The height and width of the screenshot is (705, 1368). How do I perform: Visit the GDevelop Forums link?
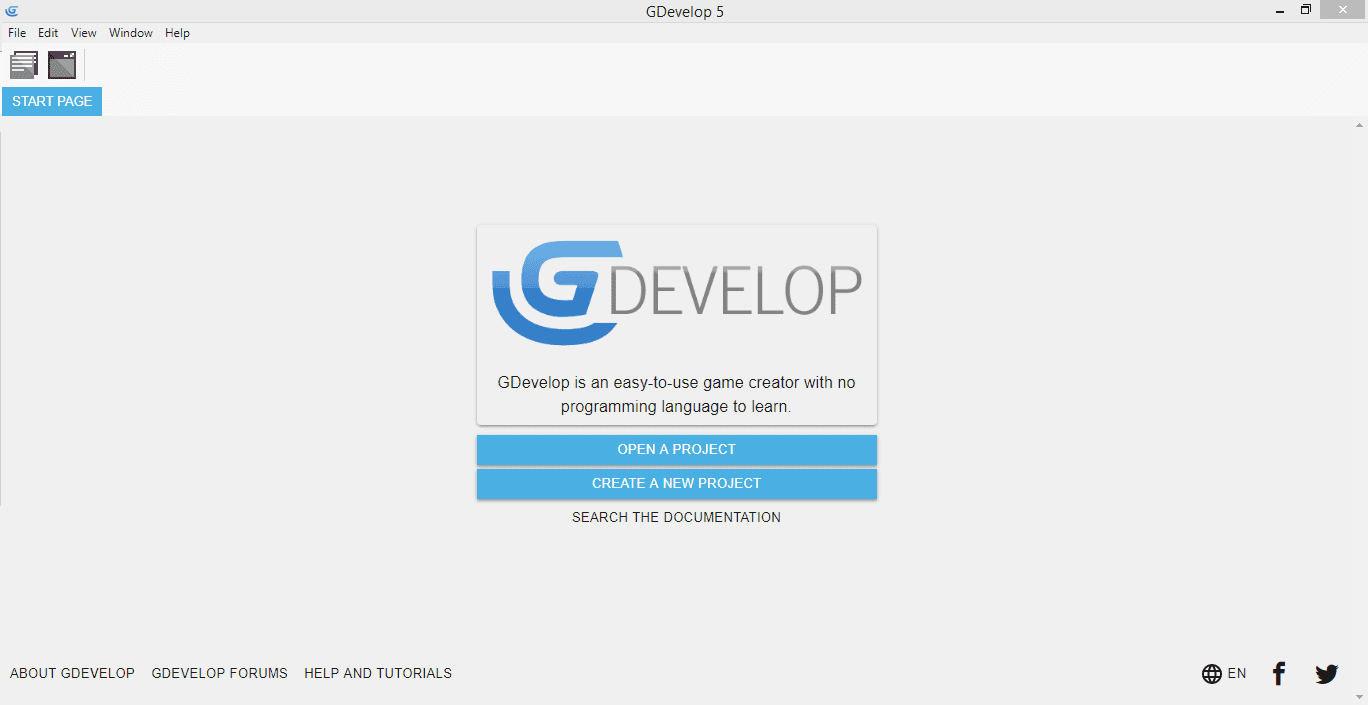[219, 673]
